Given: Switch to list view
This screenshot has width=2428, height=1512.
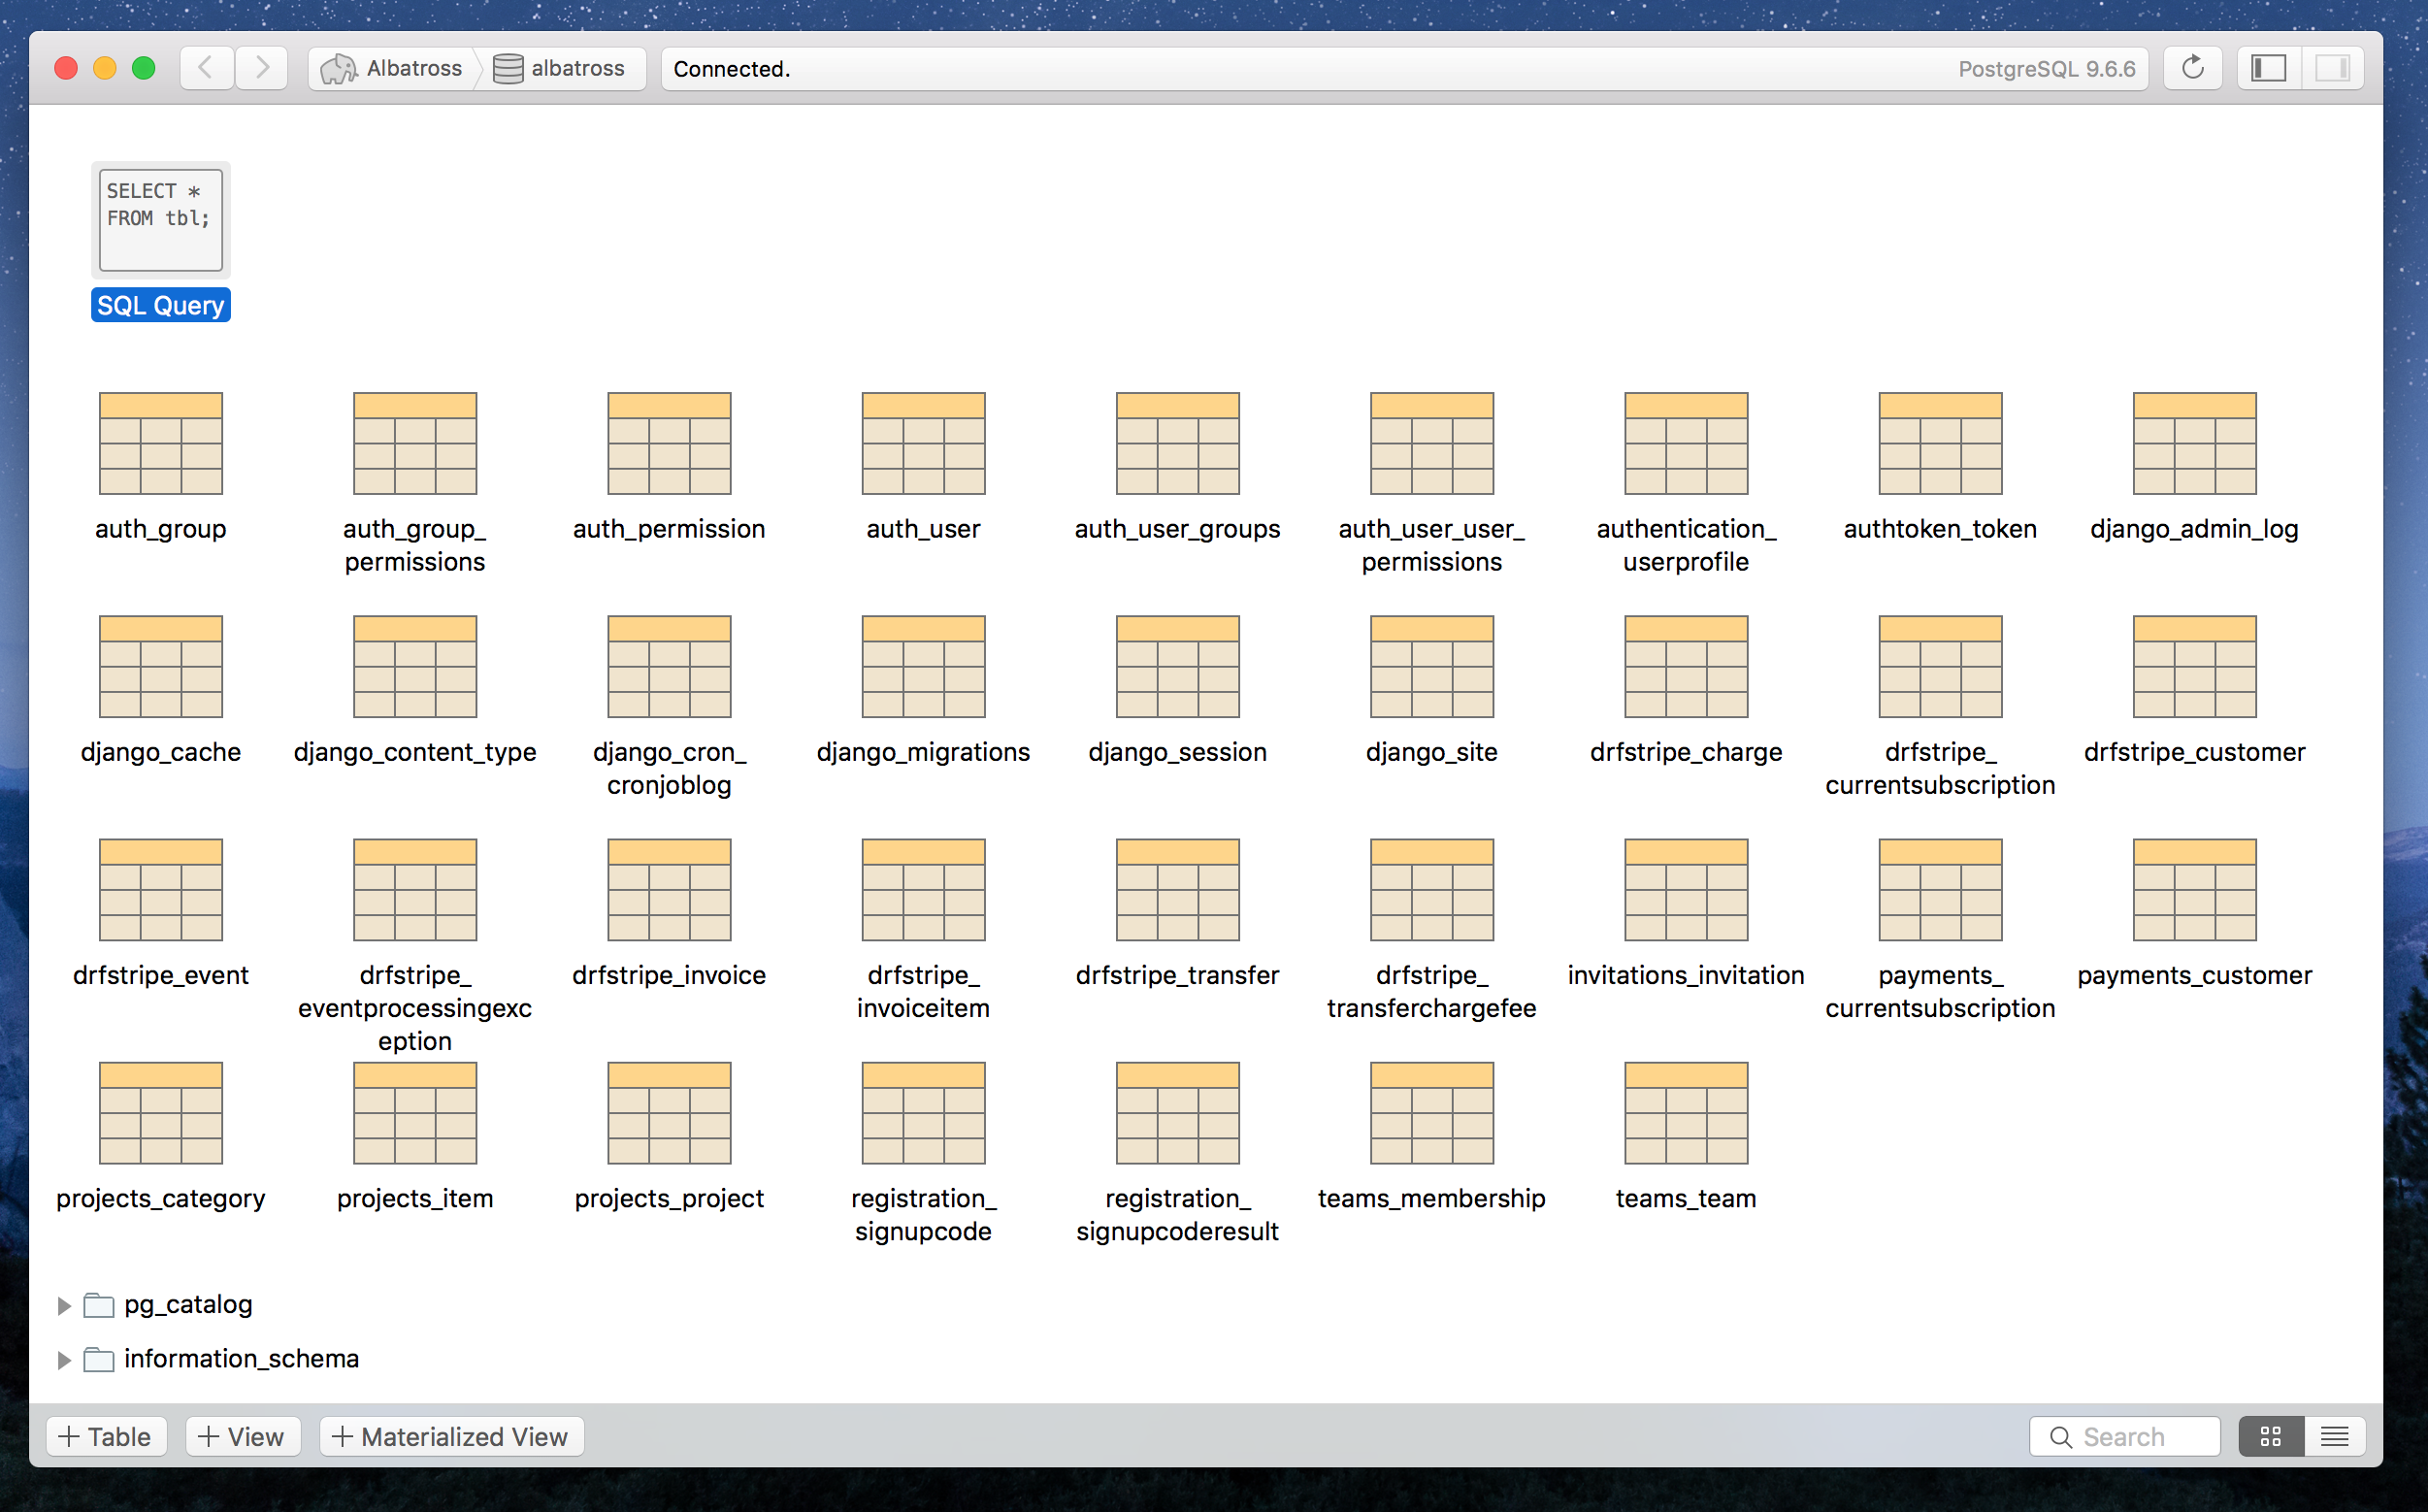Looking at the screenshot, I should pos(2334,1436).
